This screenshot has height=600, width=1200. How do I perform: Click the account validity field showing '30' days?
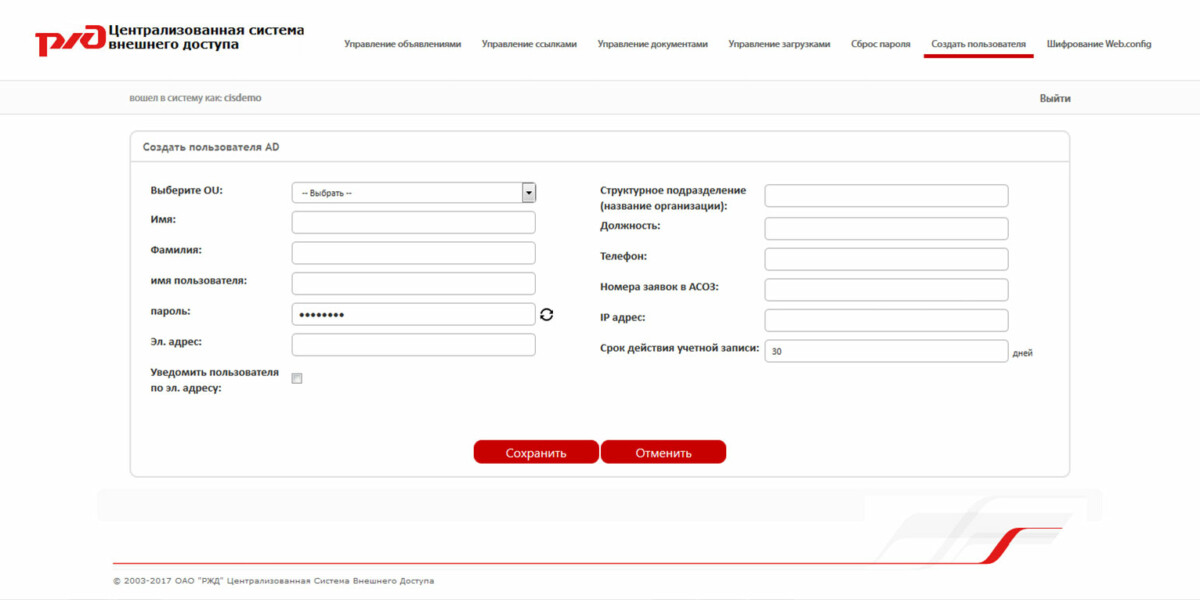tap(885, 351)
